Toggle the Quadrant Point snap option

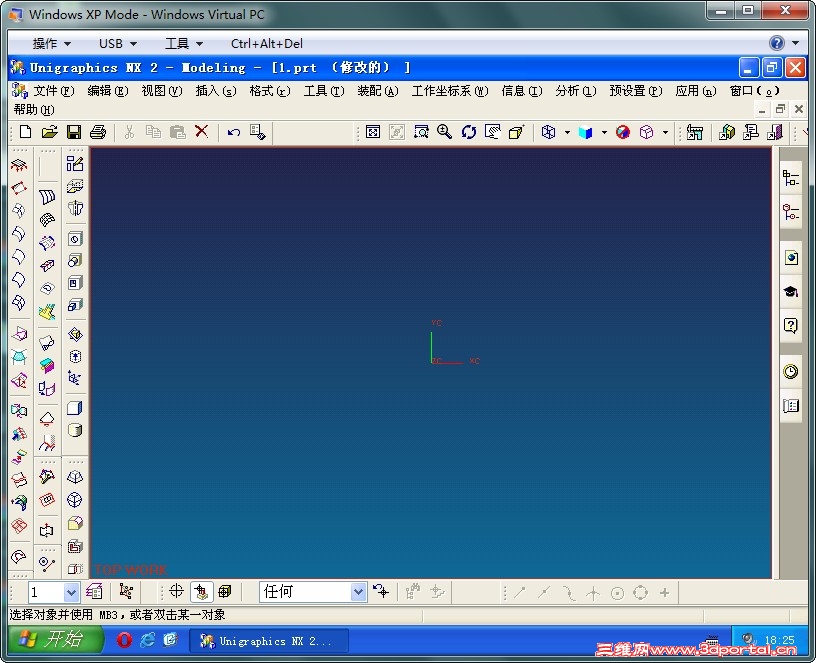(641, 593)
